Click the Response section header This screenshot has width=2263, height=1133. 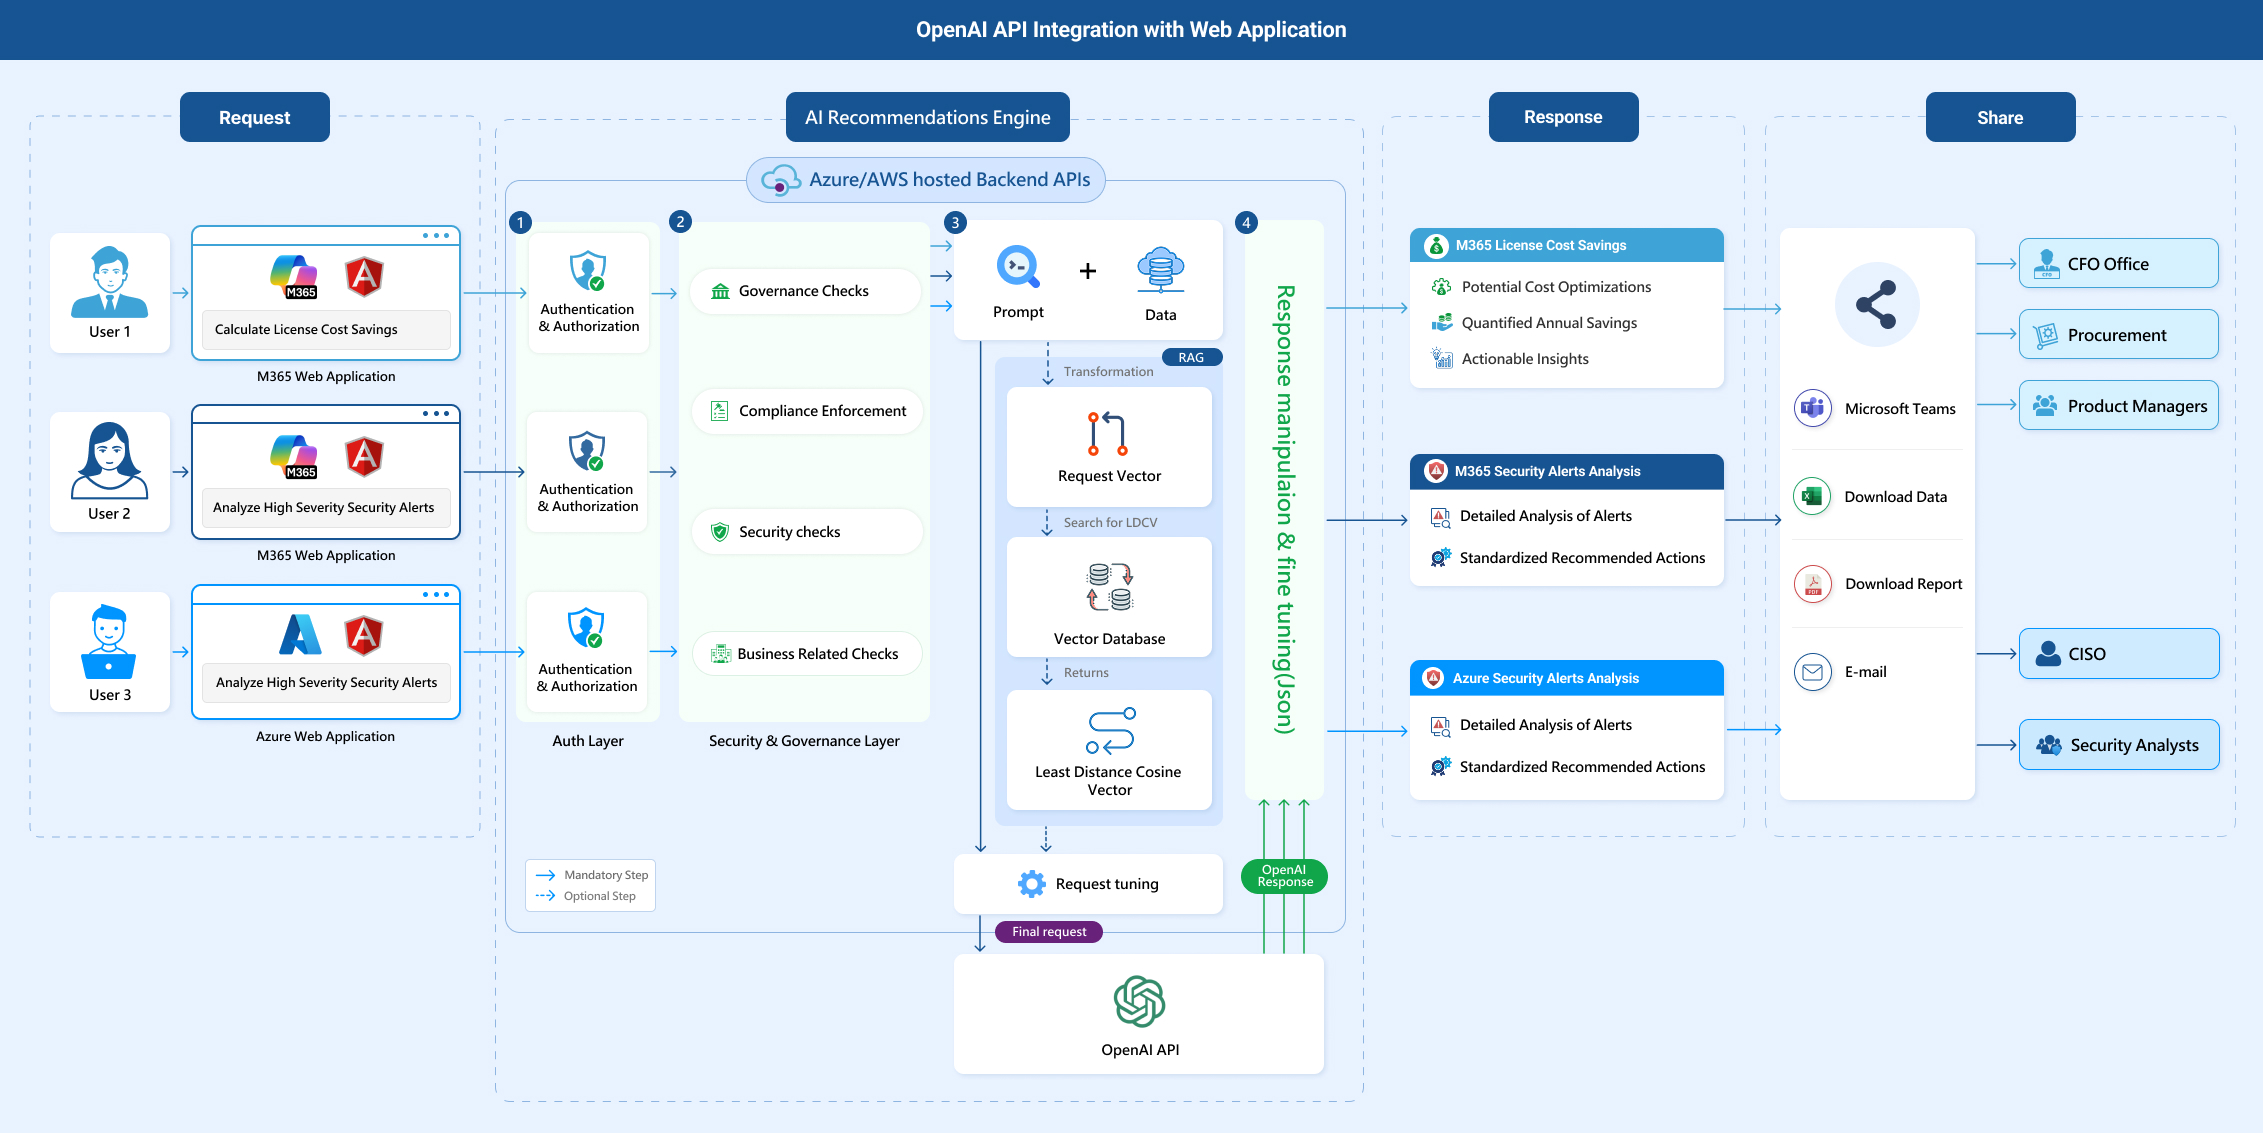pyautogui.click(x=1564, y=117)
